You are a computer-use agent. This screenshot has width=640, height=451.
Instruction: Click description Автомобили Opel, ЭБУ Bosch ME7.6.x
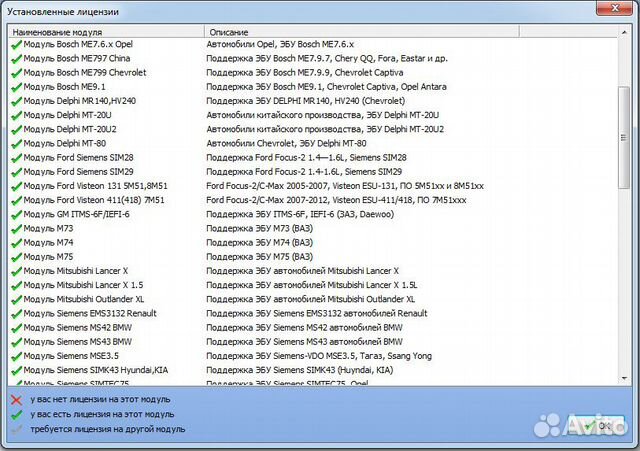[280, 44]
